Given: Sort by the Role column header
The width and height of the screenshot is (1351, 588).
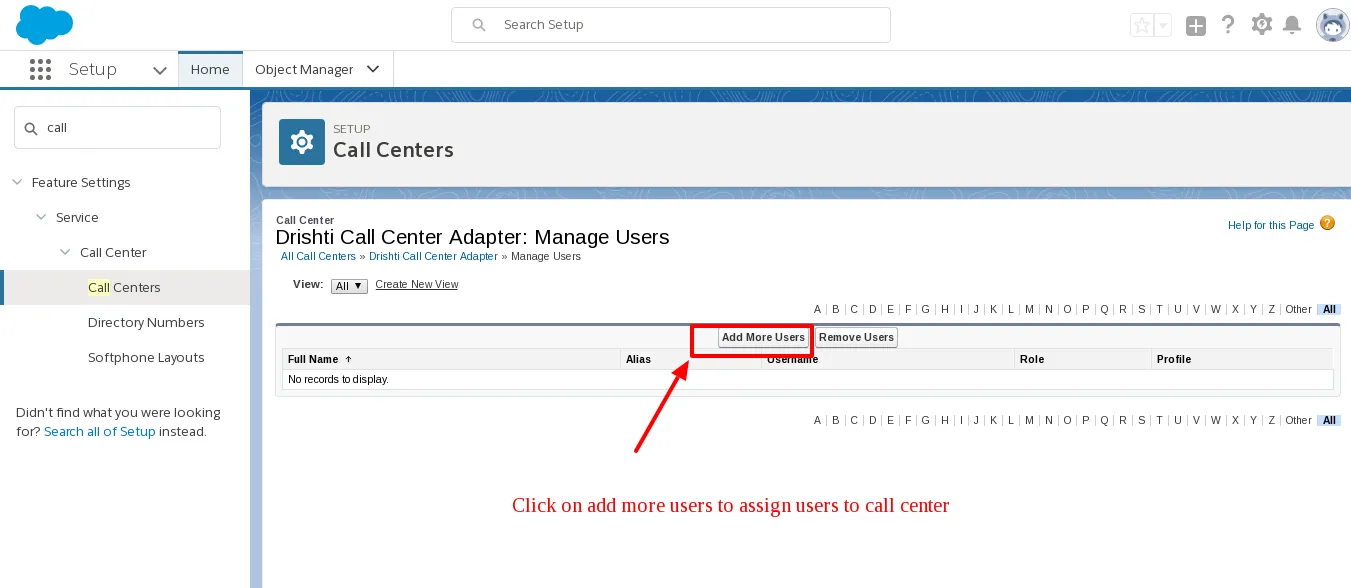Looking at the screenshot, I should pyautogui.click(x=1032, y=359).
